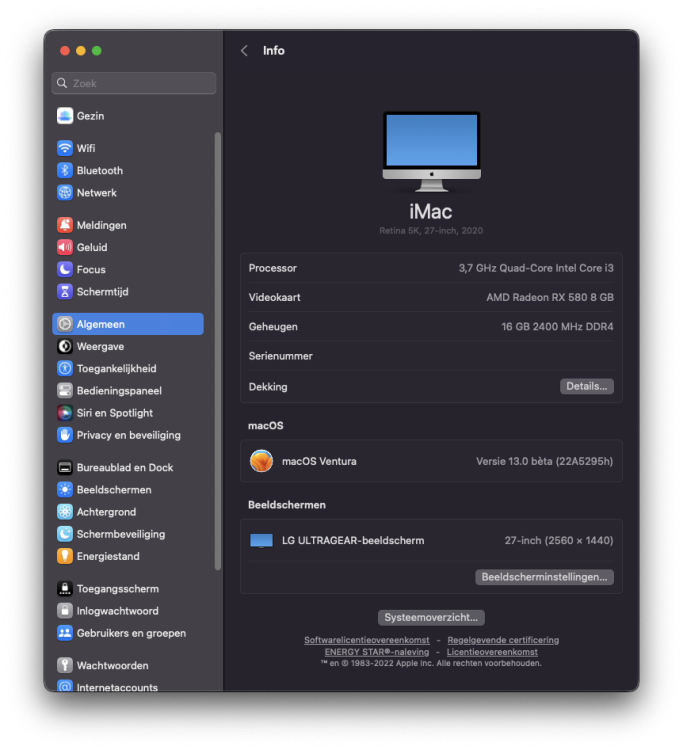The image size is (683, 750).
Task: Click the Videokaart row label
Action: (275, 298)
